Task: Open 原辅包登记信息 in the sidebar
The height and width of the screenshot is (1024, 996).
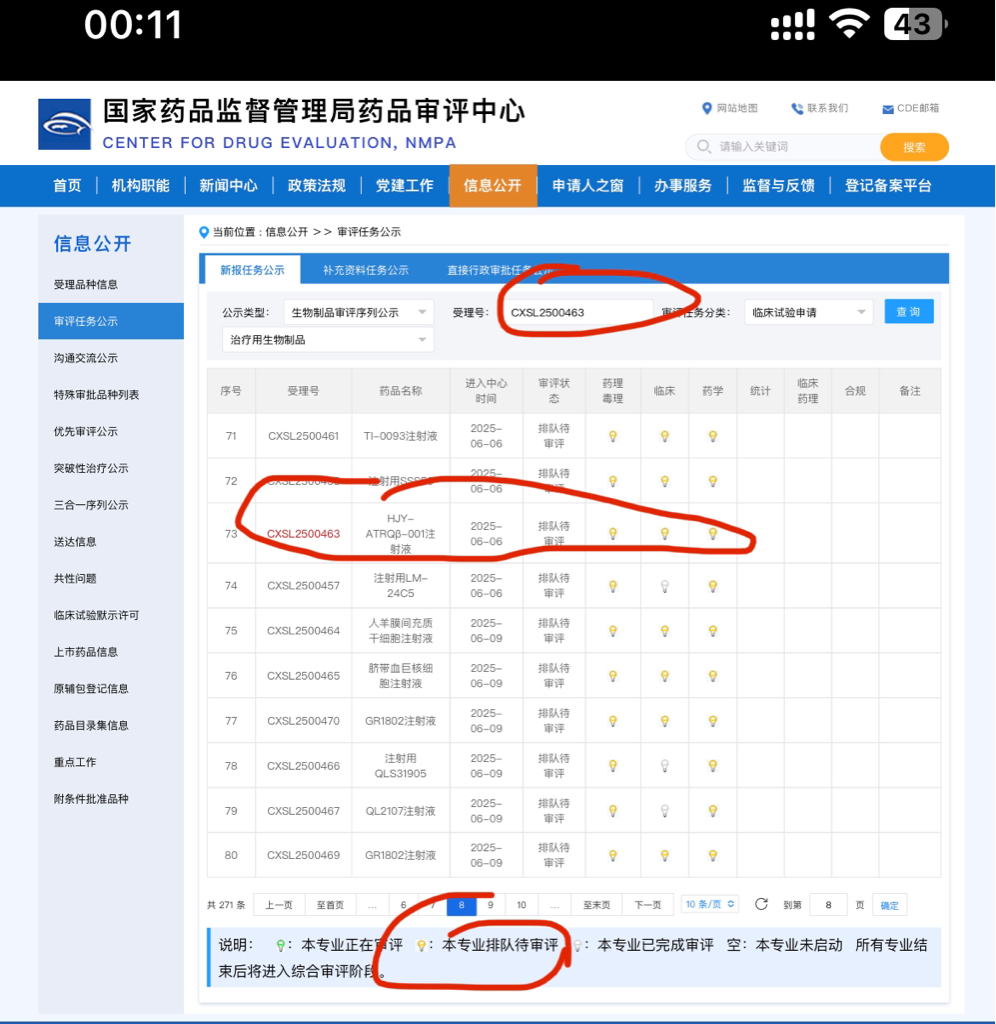Action: [91, 689]
